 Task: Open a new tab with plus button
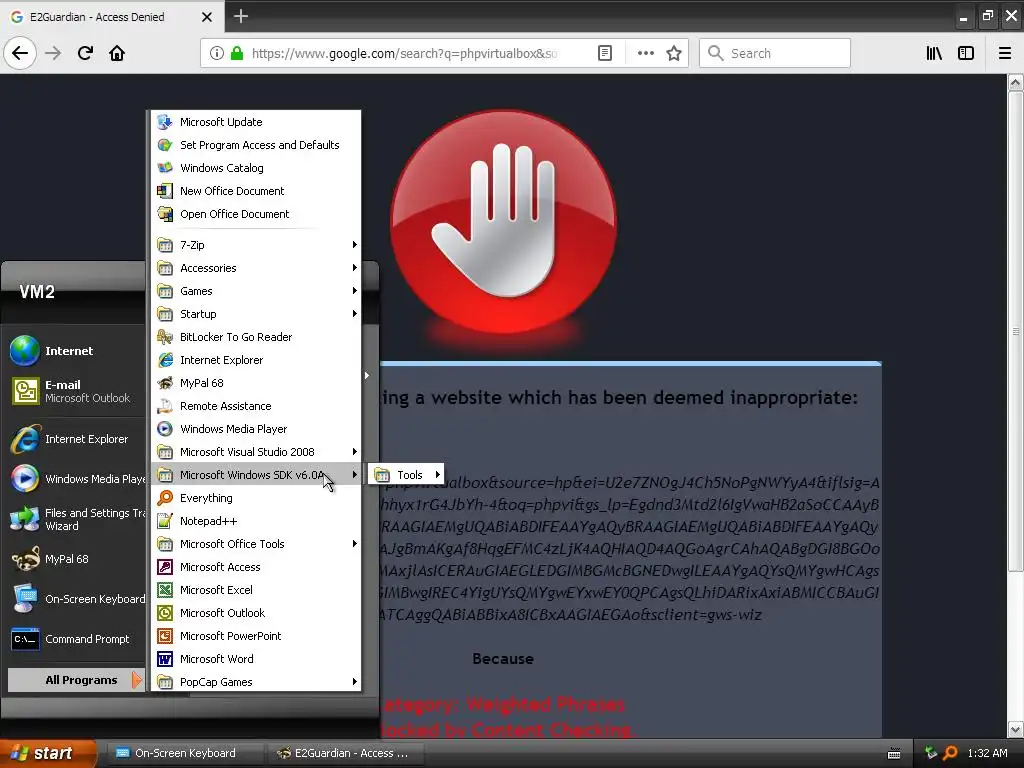pyautogui.click(x=240, y=16)
